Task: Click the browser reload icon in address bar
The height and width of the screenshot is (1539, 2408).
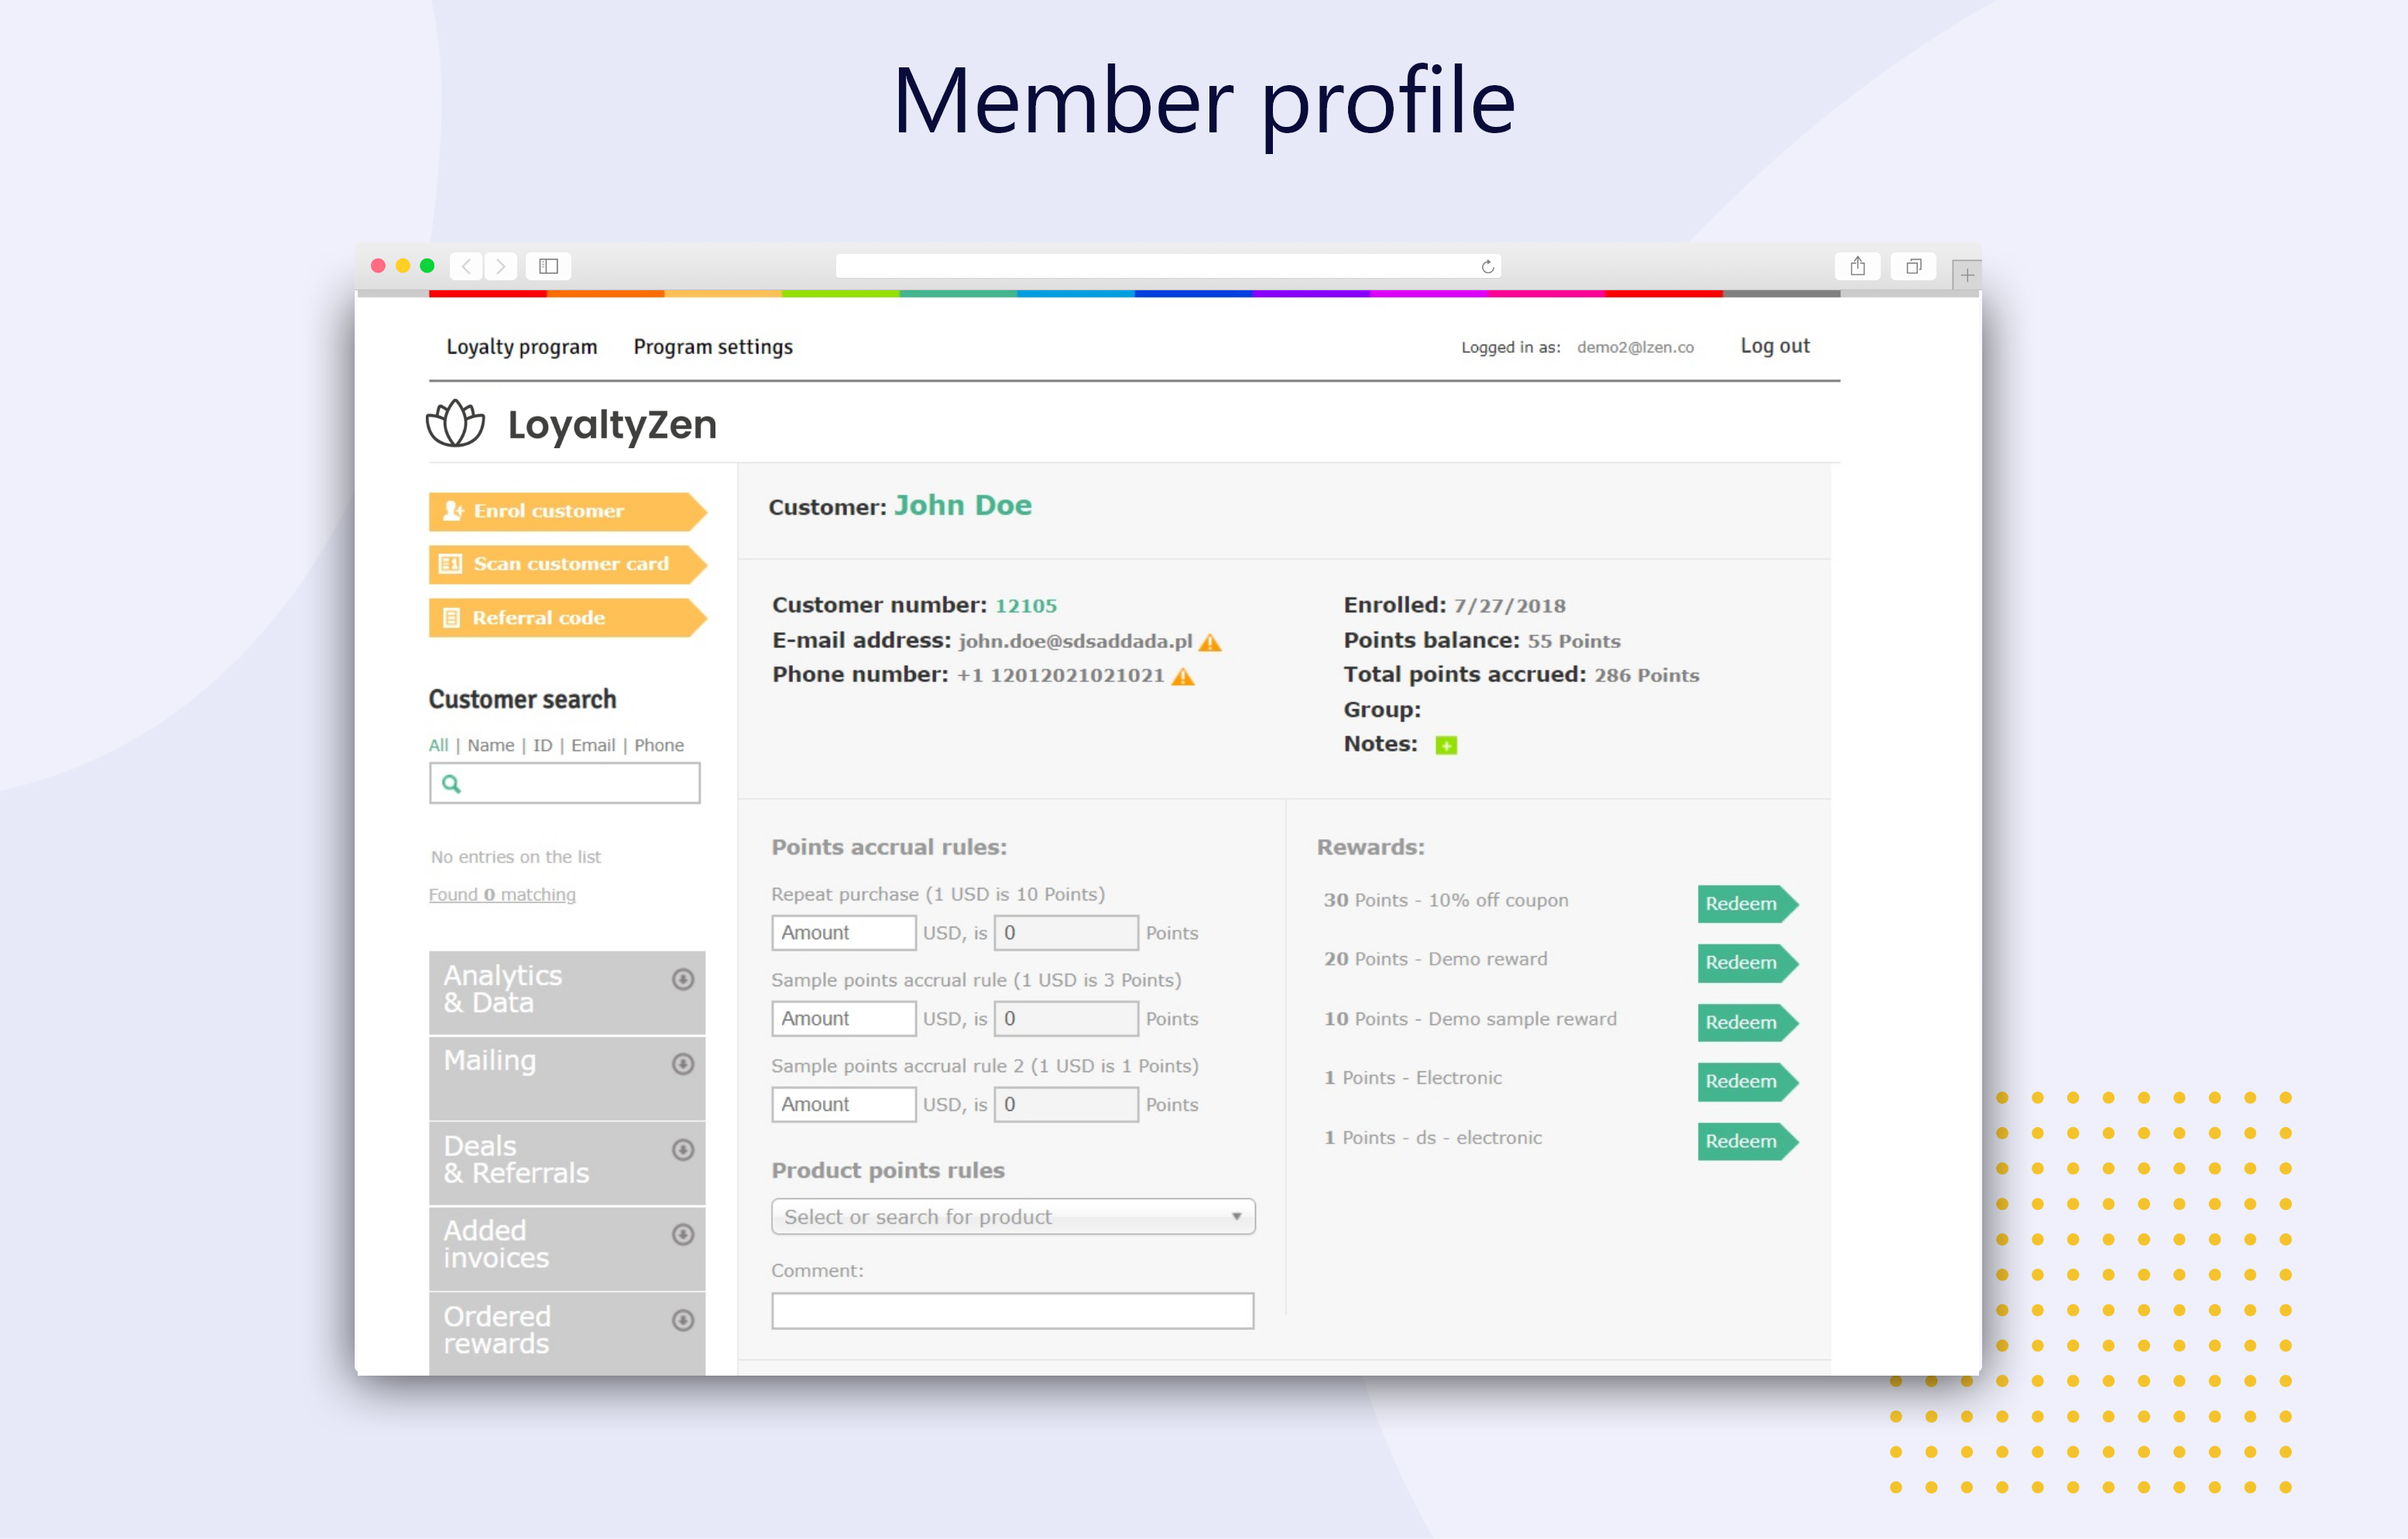Action: [1487, 266]
